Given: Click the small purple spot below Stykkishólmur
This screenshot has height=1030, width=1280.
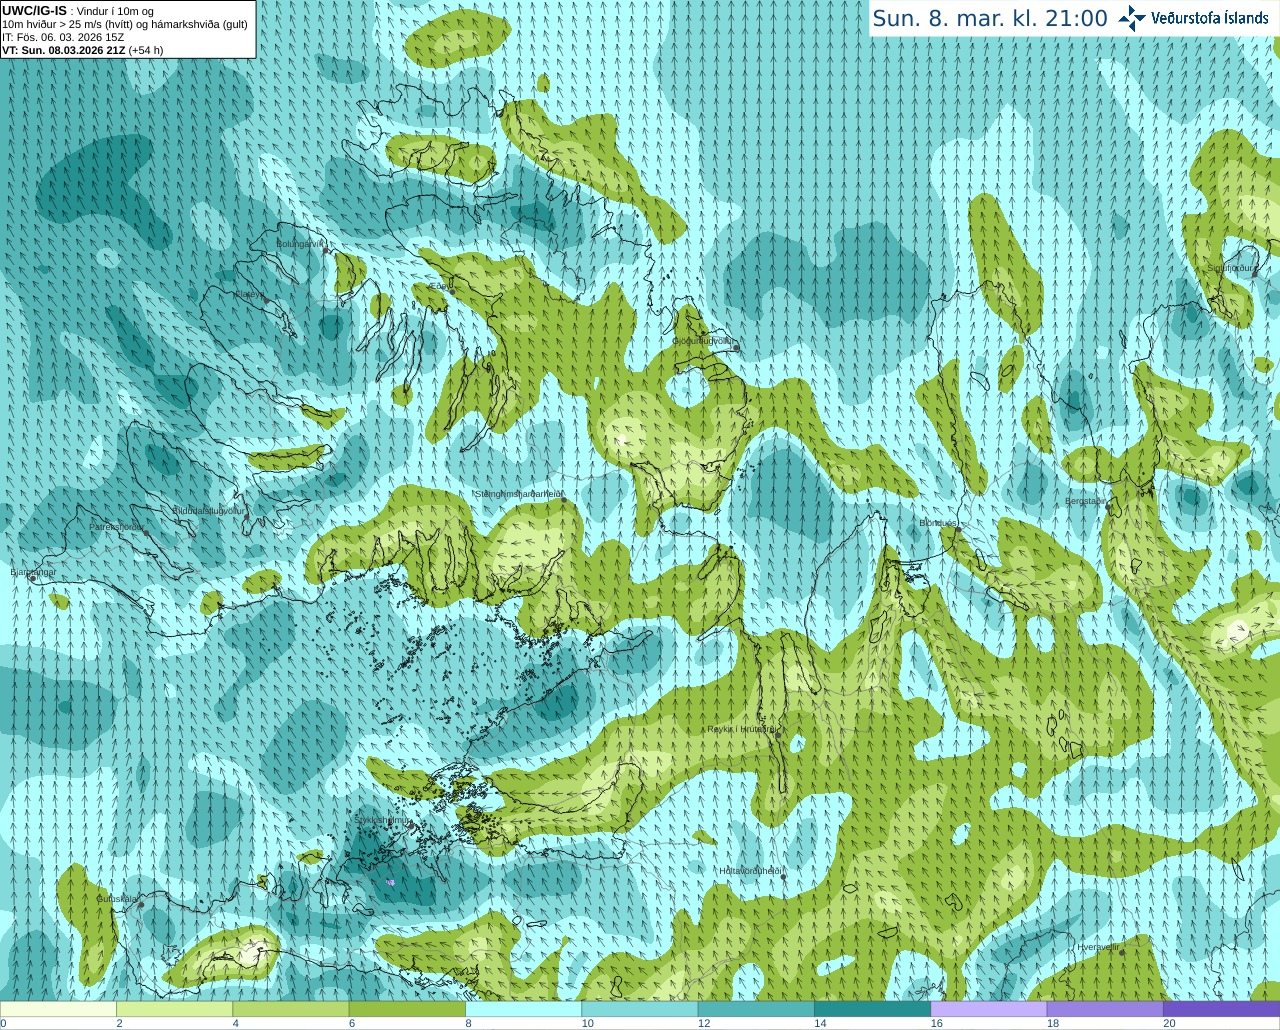Looking at the screenshot, I should click(x=390, y=882).
